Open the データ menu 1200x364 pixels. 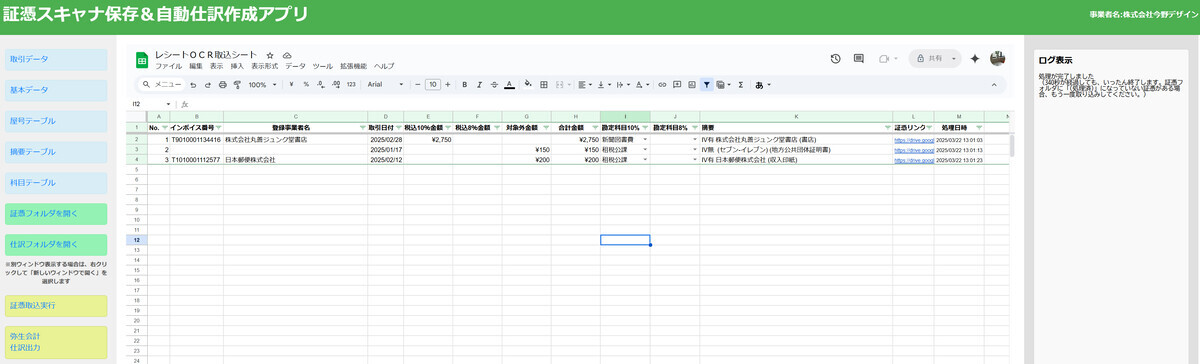[x=295, y=65]
